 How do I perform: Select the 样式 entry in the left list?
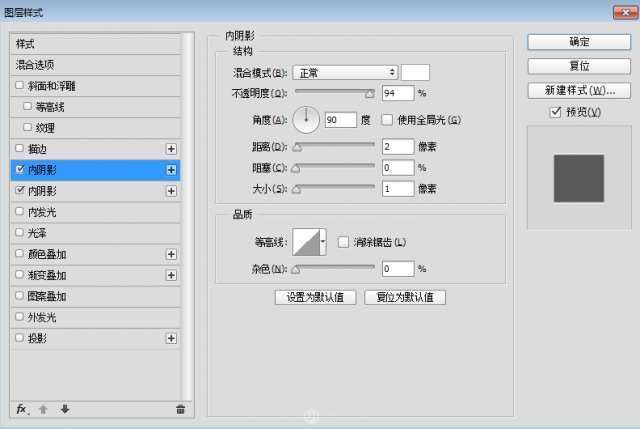pos(95,44)
